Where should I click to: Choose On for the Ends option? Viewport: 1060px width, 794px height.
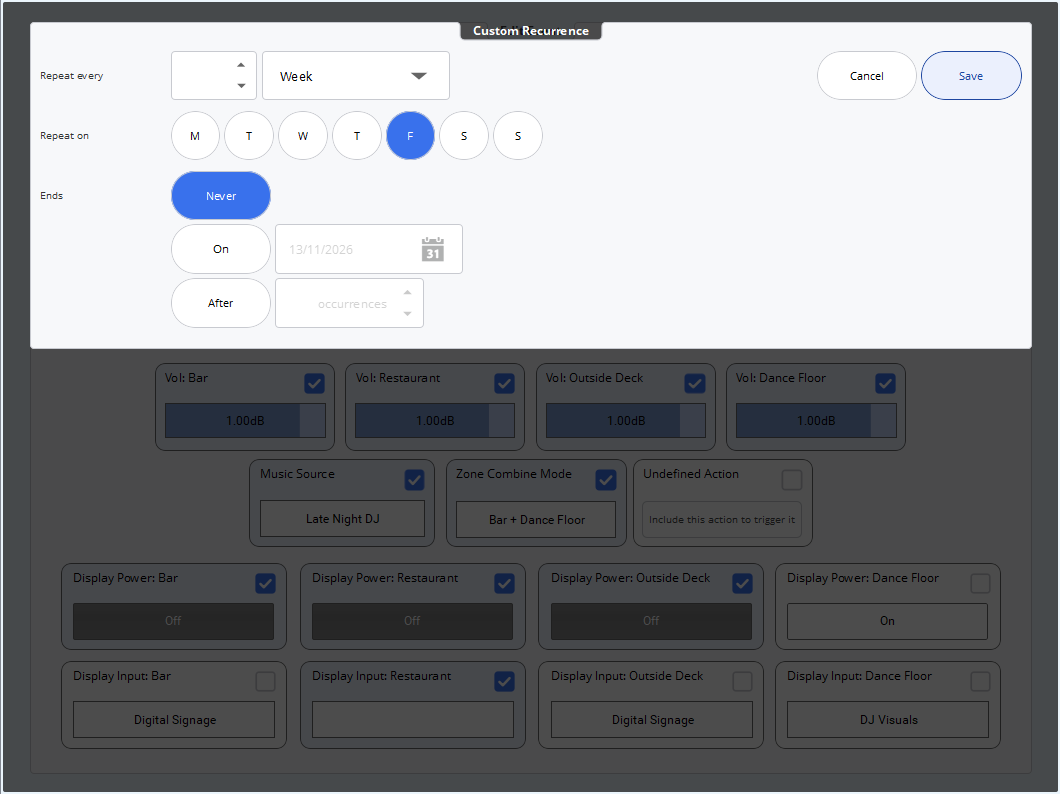click(221, 249)
